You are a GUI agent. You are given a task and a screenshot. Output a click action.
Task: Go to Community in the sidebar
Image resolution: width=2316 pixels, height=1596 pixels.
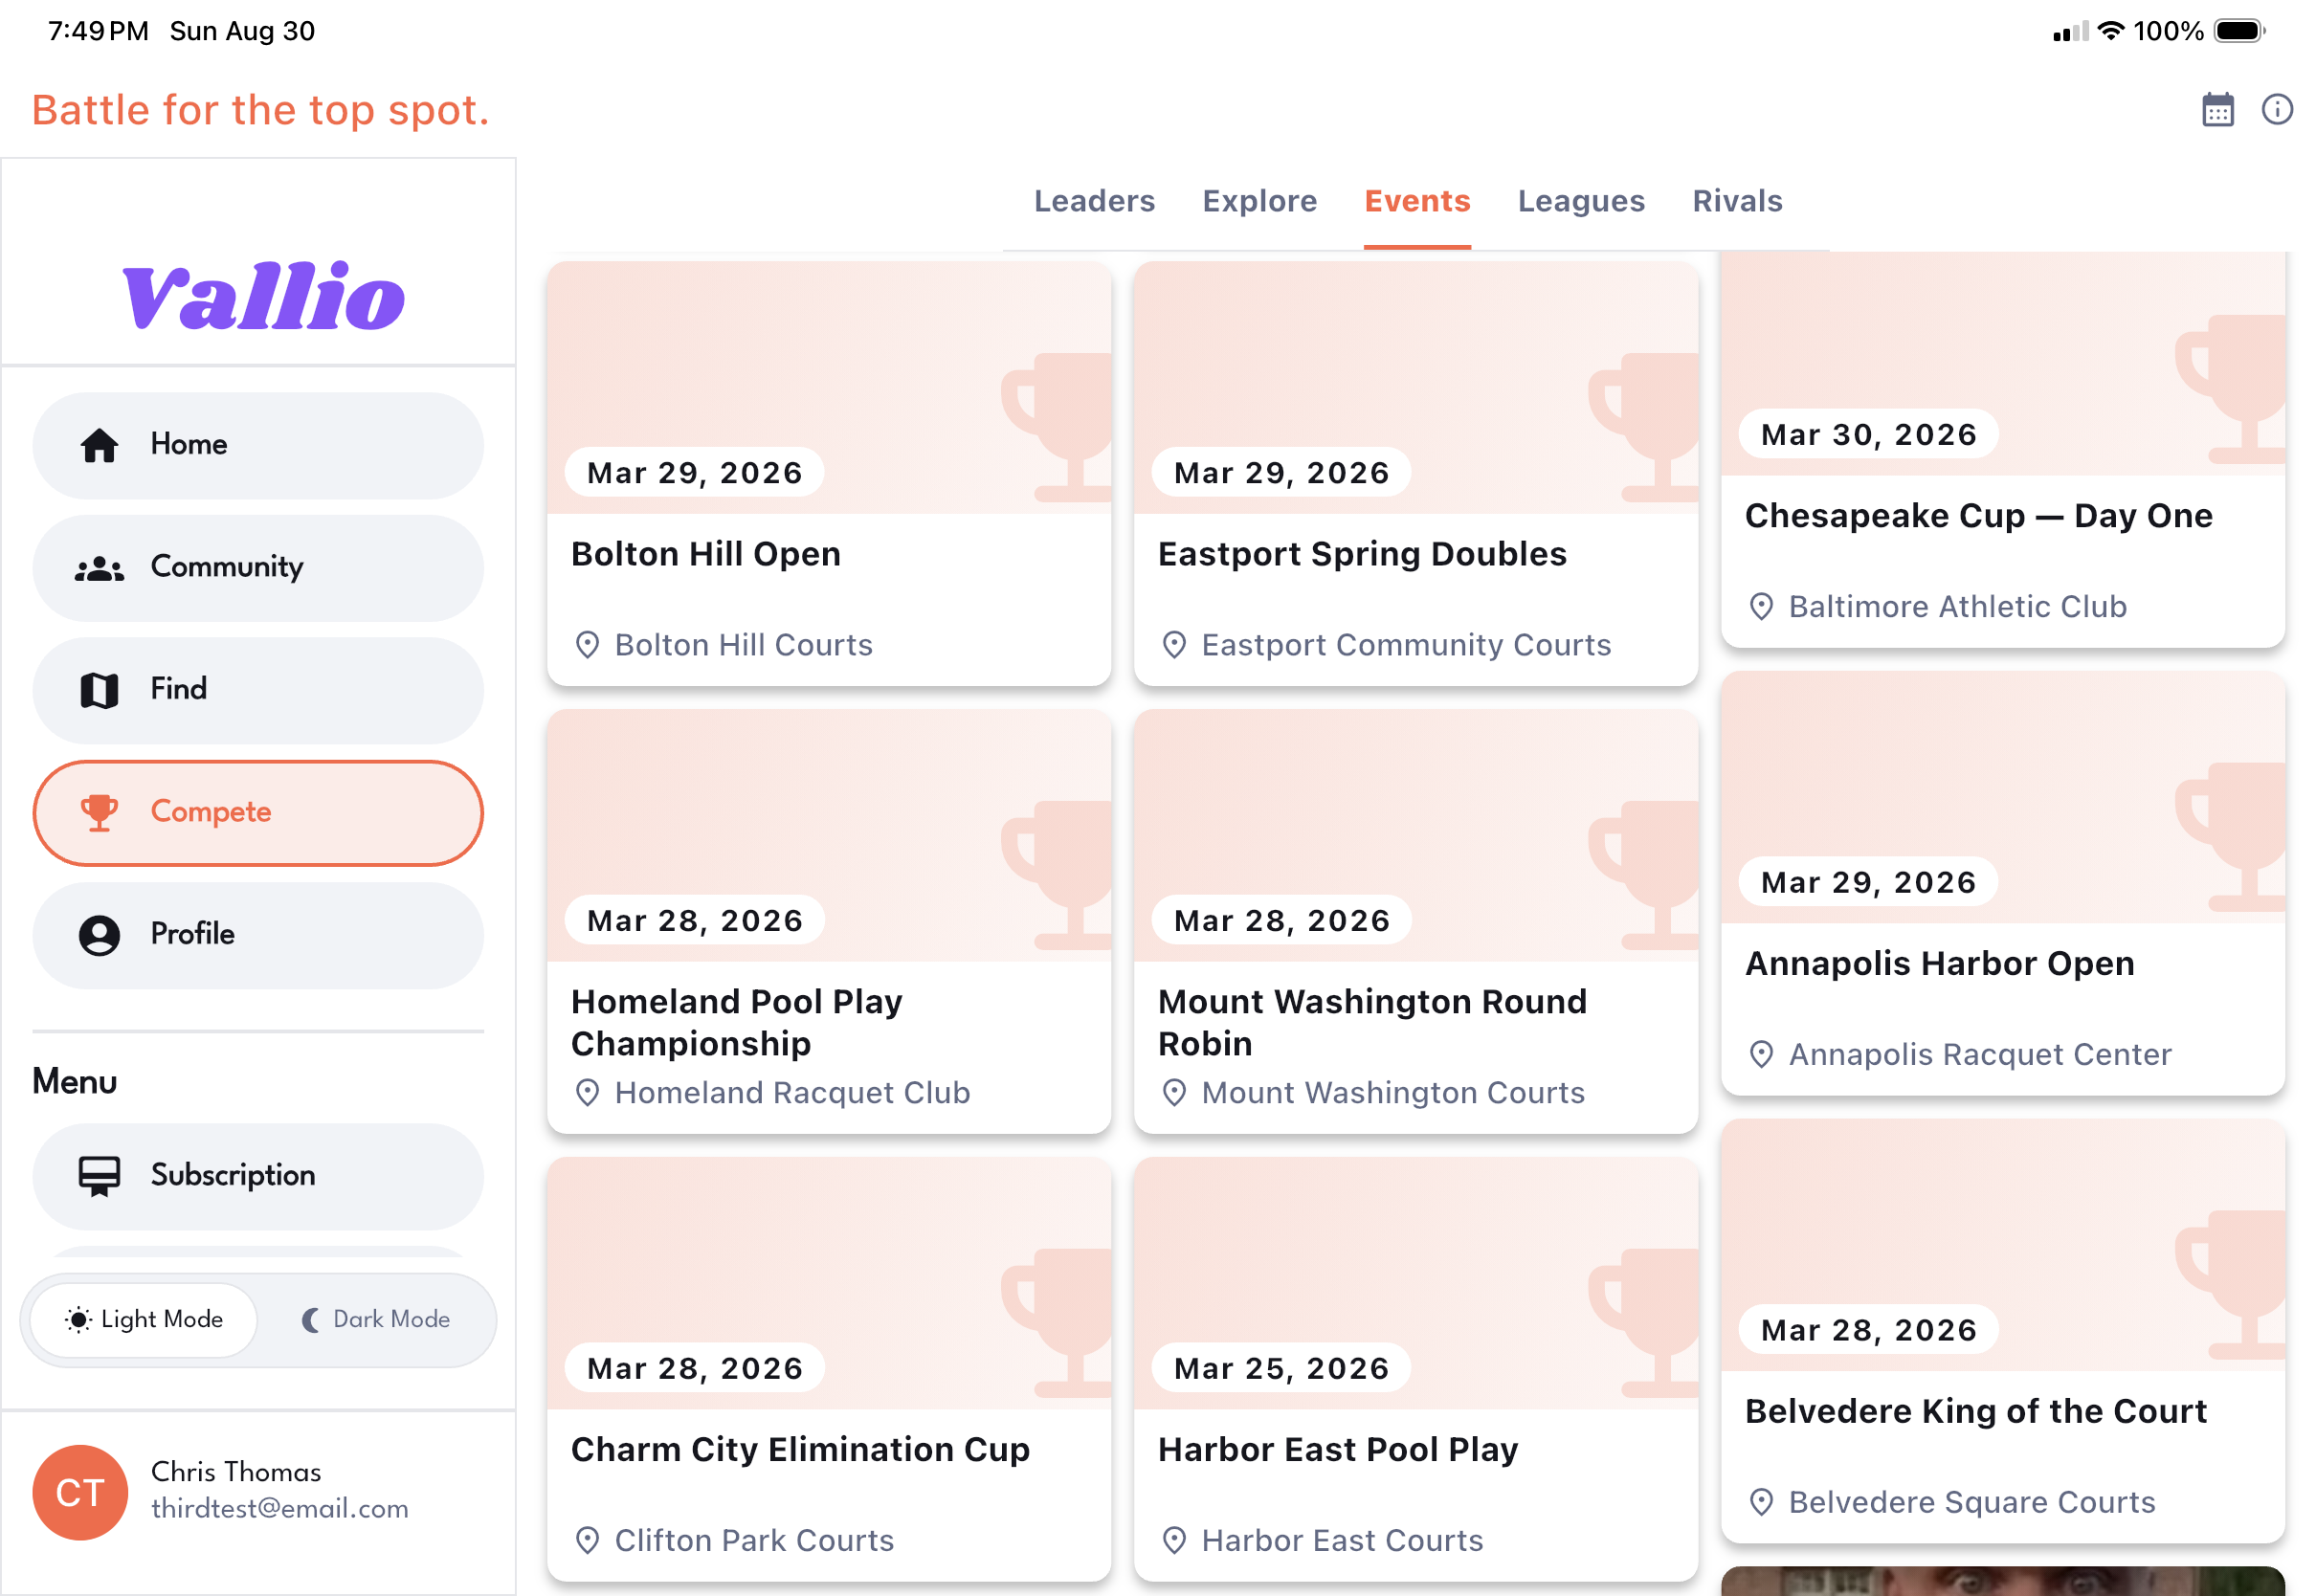tap(258, 568)
